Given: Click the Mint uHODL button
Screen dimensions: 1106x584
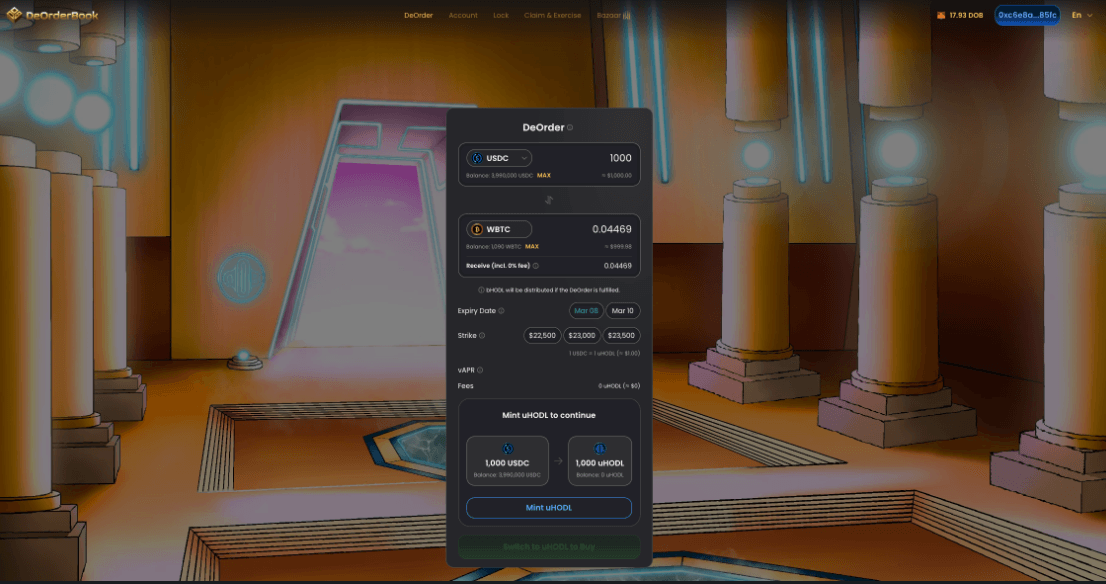Looking at the screenshot, I should click(x=549, y=508).
